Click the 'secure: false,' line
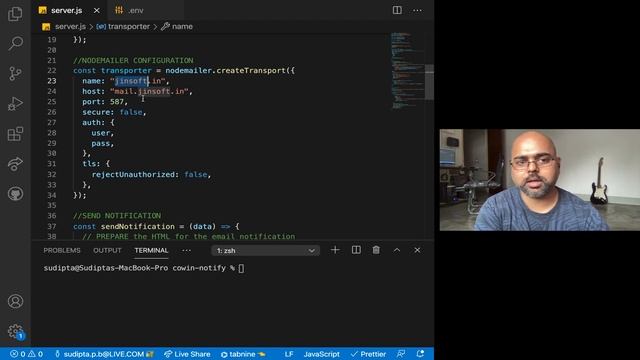 click(x=114, y=112)
